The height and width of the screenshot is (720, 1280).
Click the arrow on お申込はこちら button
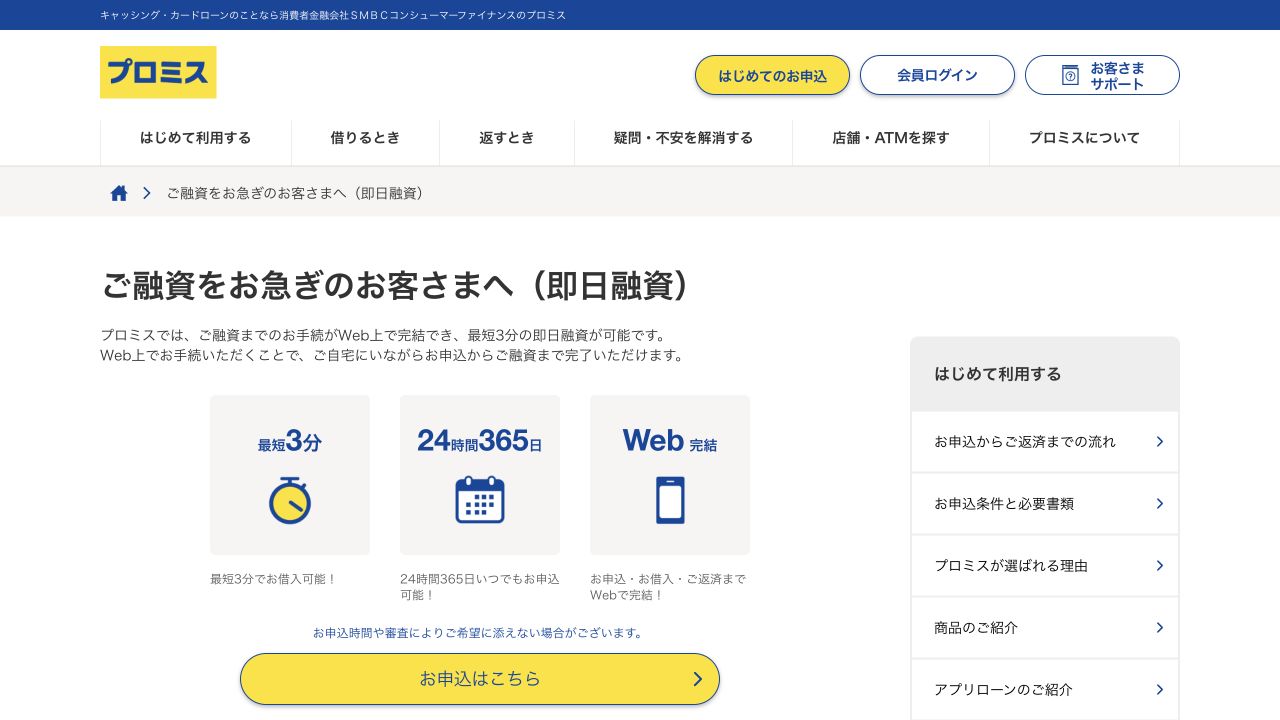tap(698, 679)
